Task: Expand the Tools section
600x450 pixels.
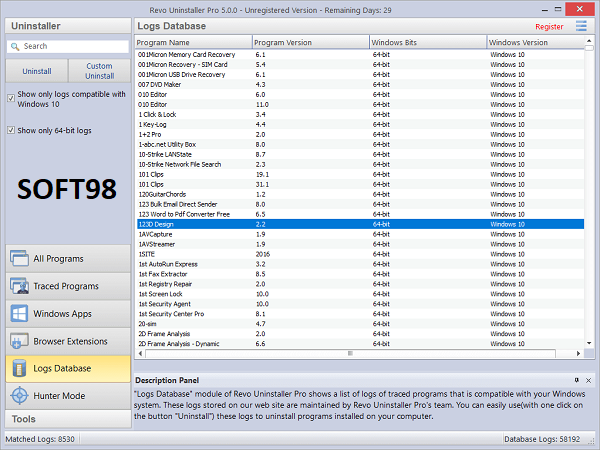Action: click(66, 419)
